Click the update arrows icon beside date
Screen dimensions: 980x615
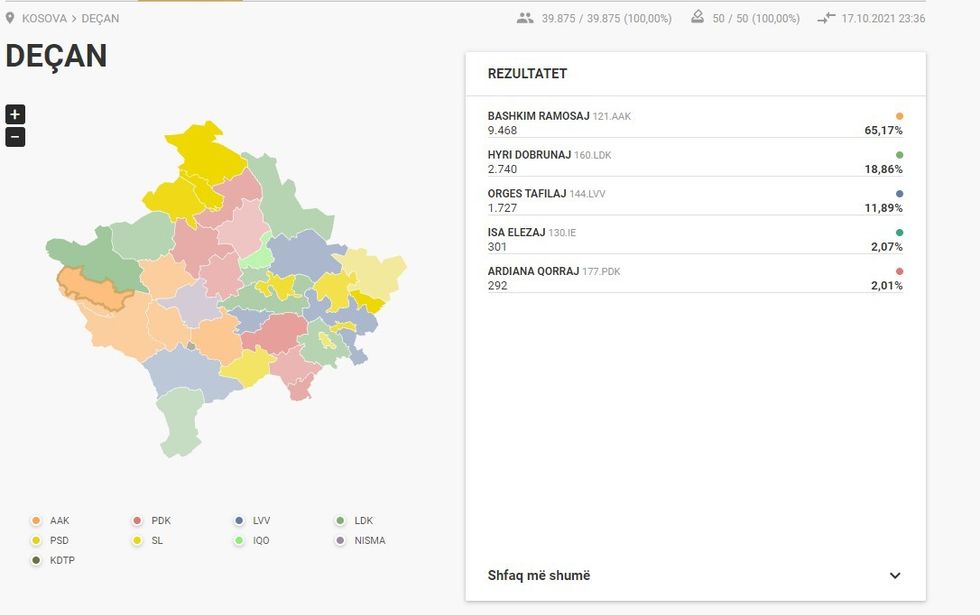click(x=825, y=18)
